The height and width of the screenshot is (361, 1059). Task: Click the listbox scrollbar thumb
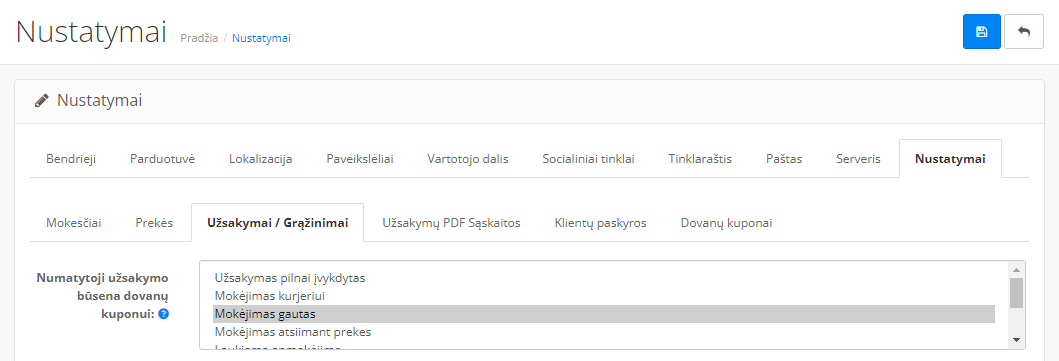[x=1016, y=292]
